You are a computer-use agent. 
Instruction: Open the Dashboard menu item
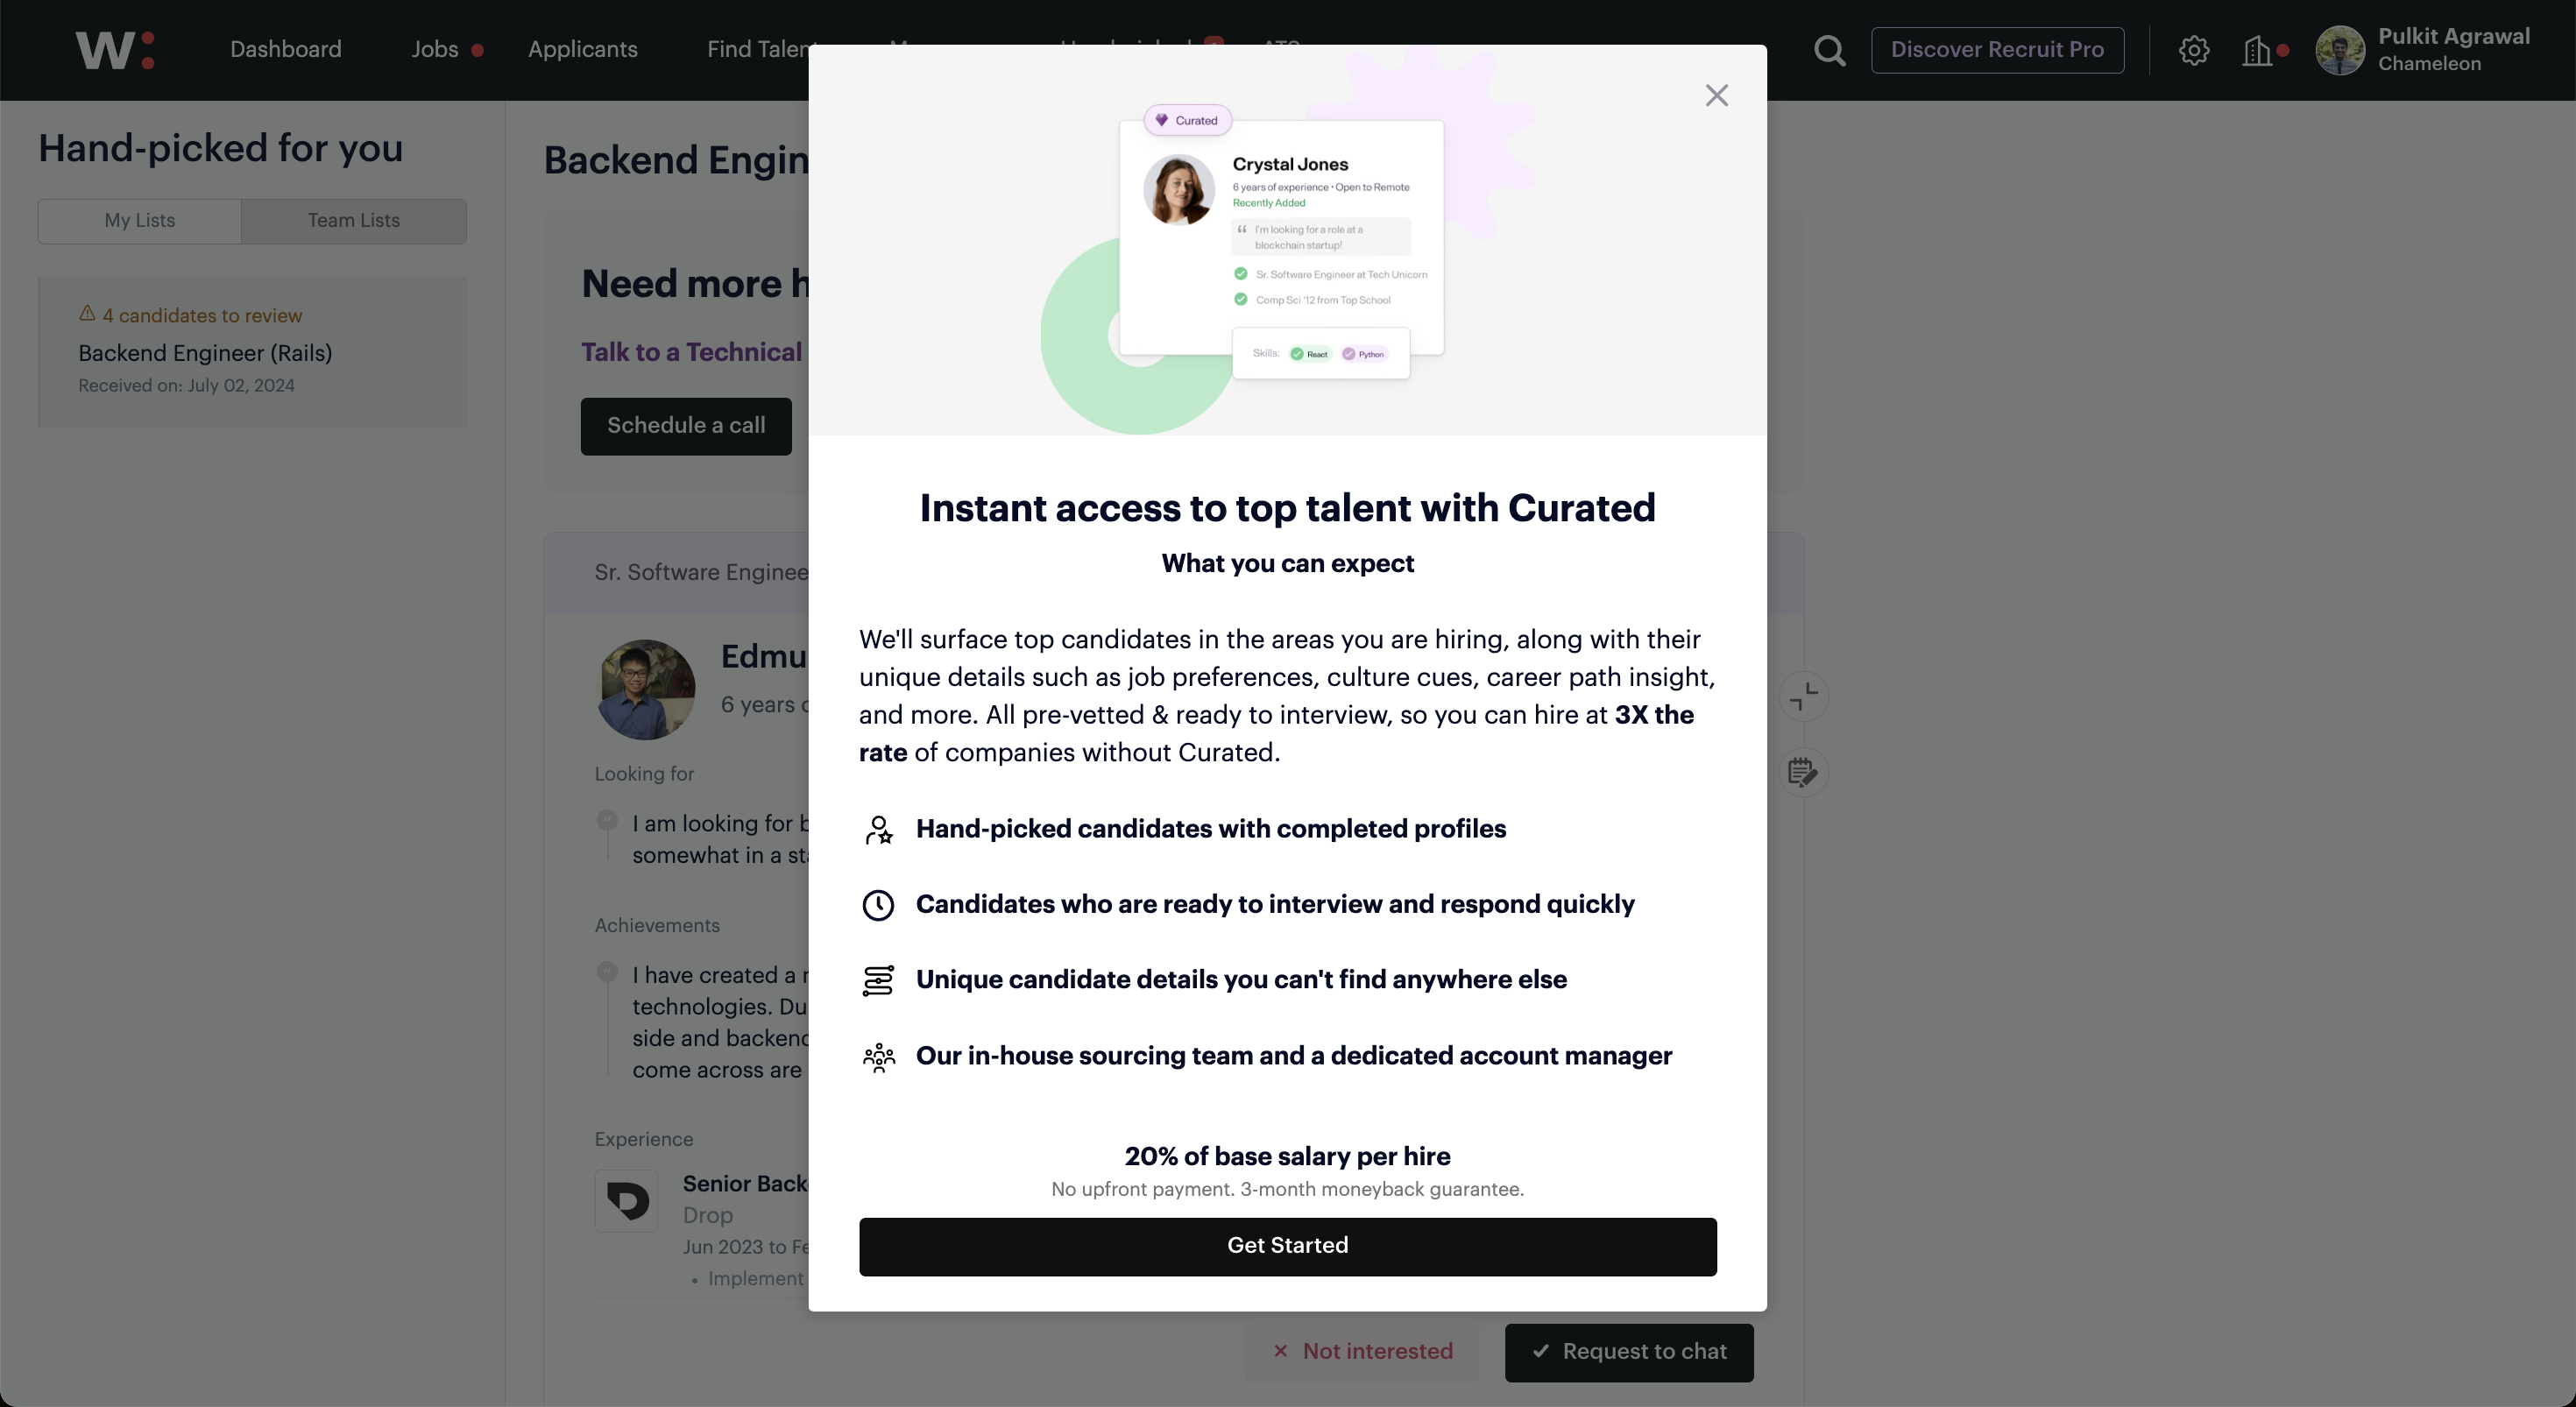[286, 49]
